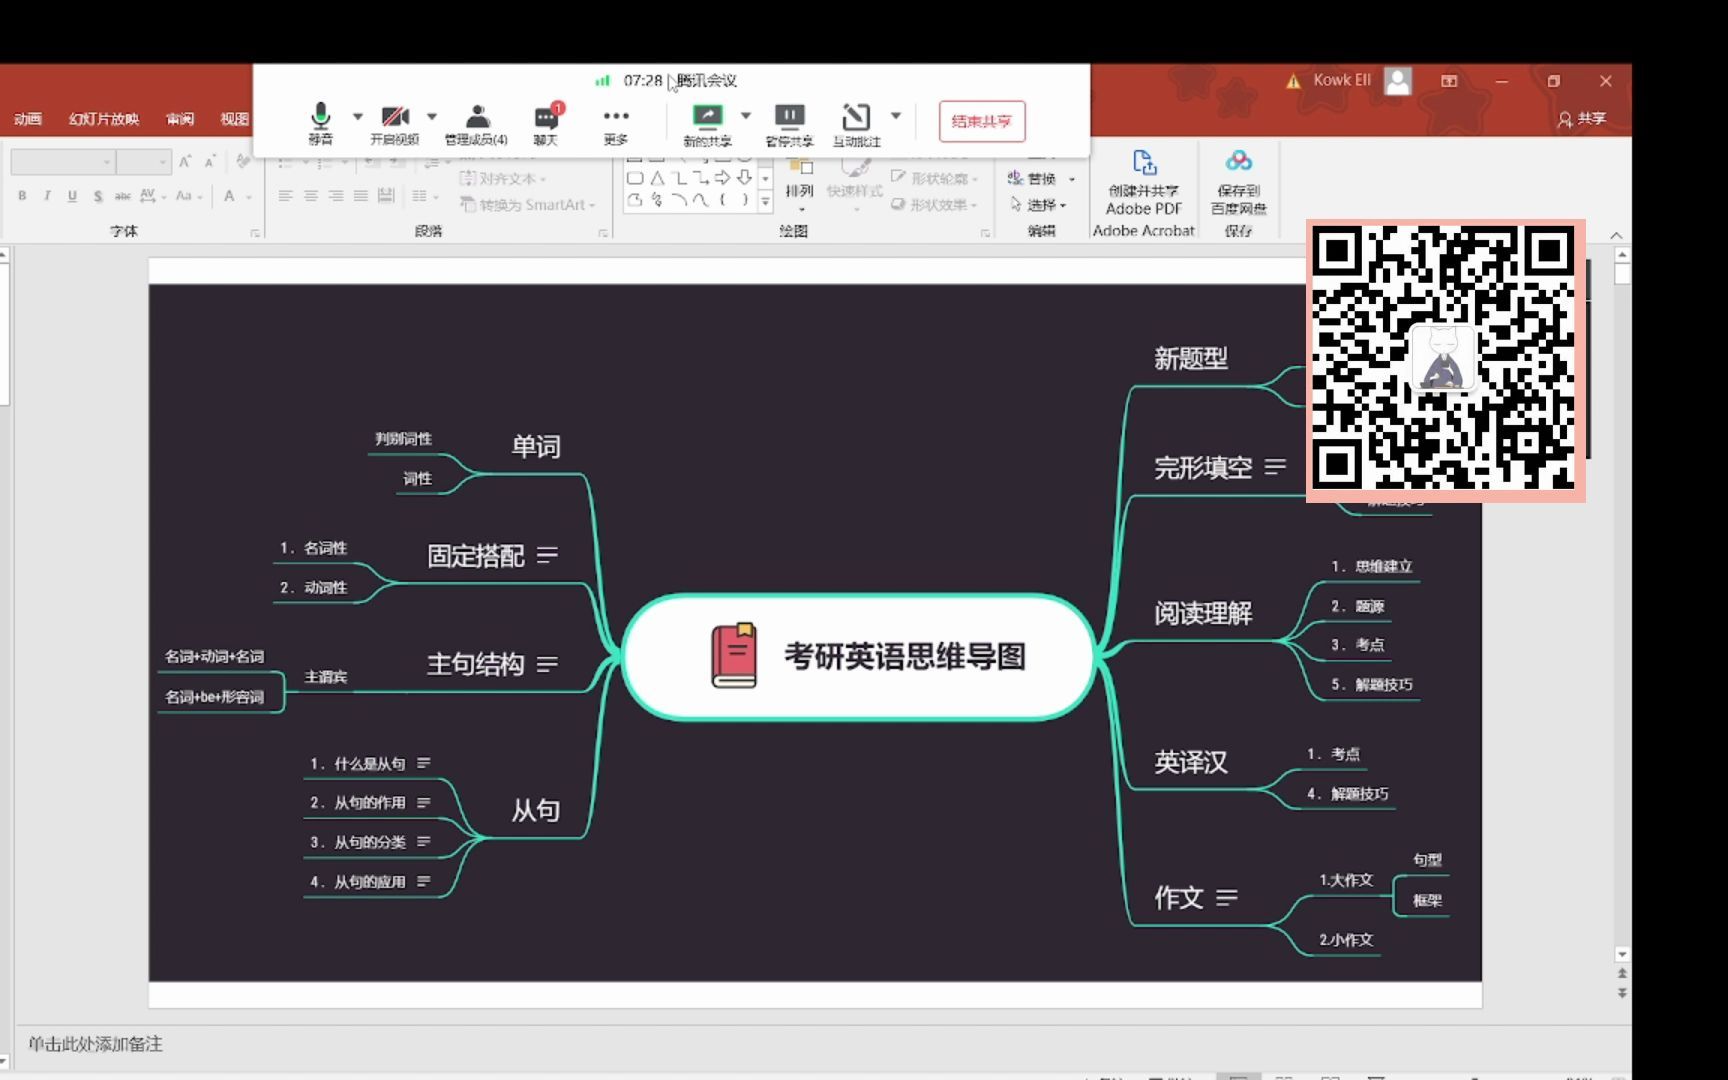Click Create and Share Adobe PDF
The width and height of the screenshot is (1728, 1080).
click(x=1144, y=183)
